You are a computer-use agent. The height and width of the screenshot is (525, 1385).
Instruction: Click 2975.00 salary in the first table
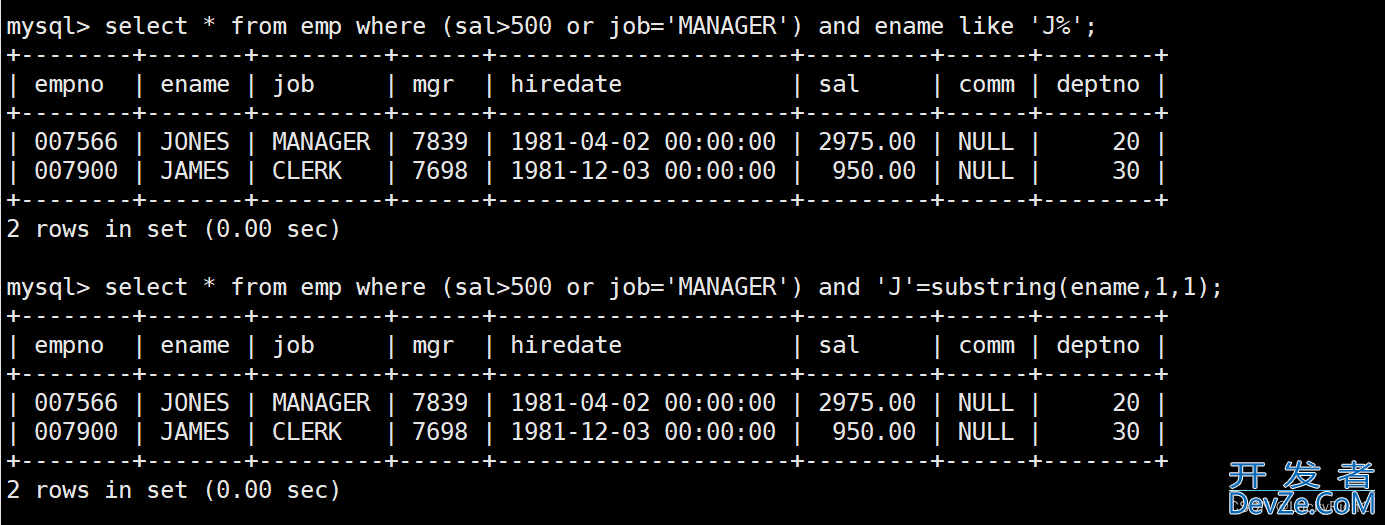(x=867, y=142)
